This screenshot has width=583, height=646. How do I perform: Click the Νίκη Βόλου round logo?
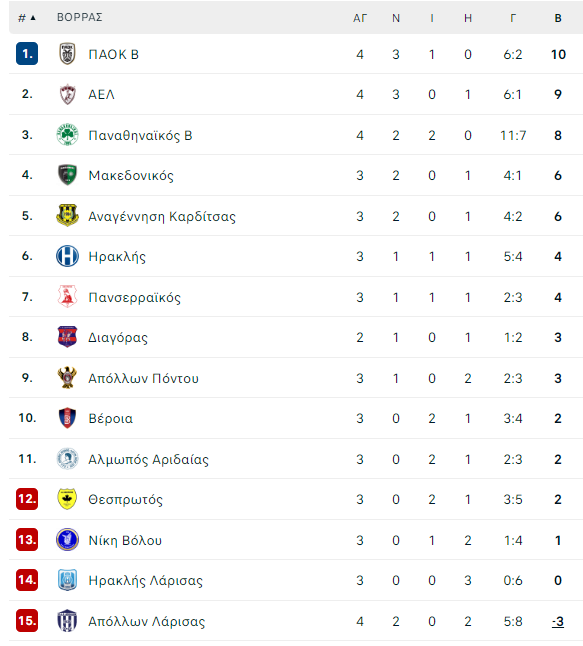click(67, 539)
